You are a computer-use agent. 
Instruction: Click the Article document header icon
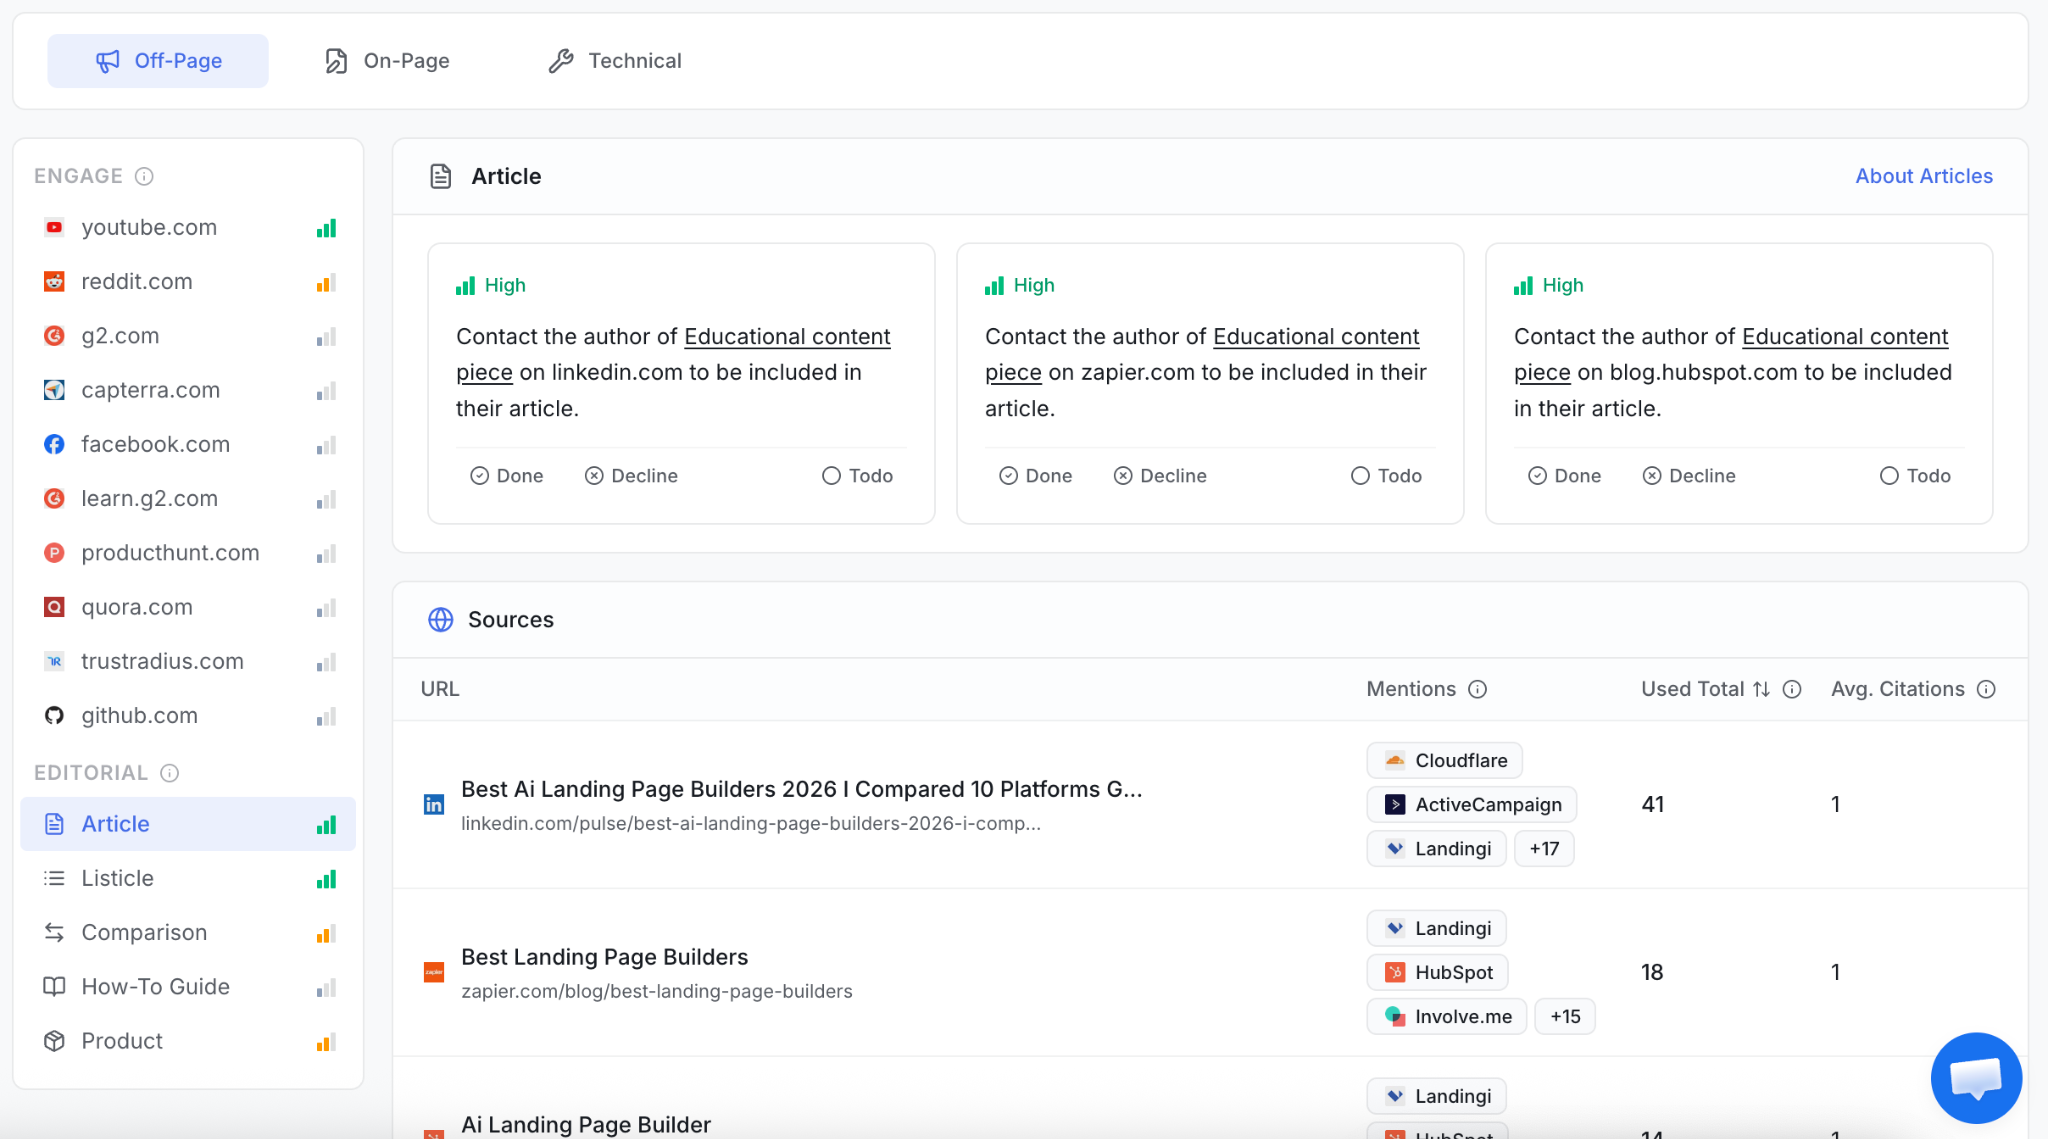[441, 177]
